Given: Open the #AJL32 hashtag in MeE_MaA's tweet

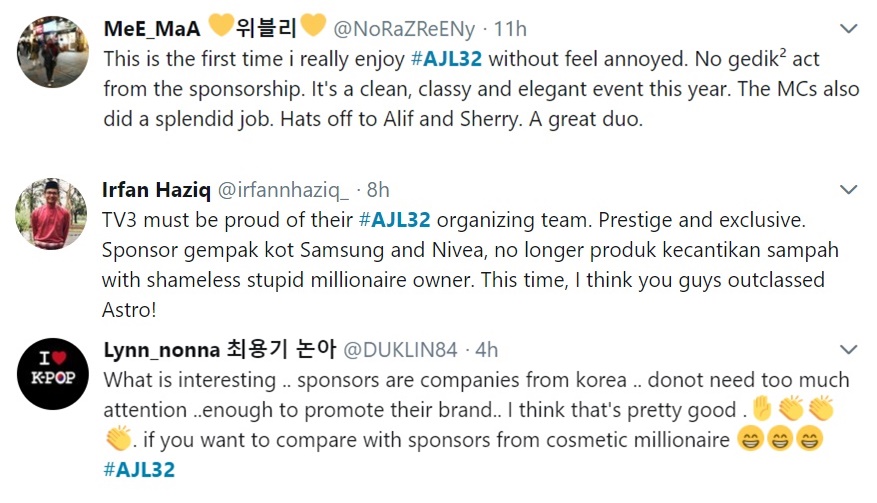Looking at the screenshot, I should (446, 59).
